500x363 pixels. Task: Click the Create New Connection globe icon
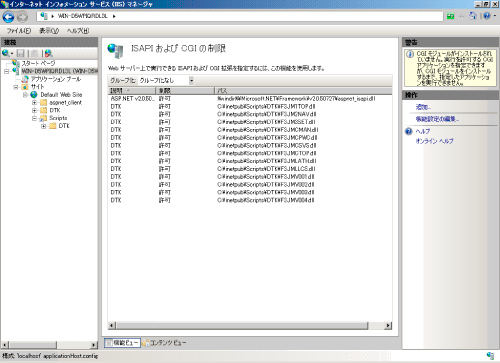click(x=6, y=53)
